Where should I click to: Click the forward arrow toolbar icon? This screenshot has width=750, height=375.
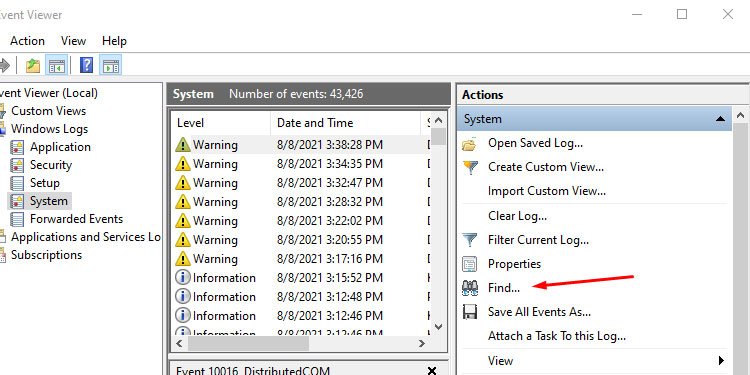coord(4,65)
